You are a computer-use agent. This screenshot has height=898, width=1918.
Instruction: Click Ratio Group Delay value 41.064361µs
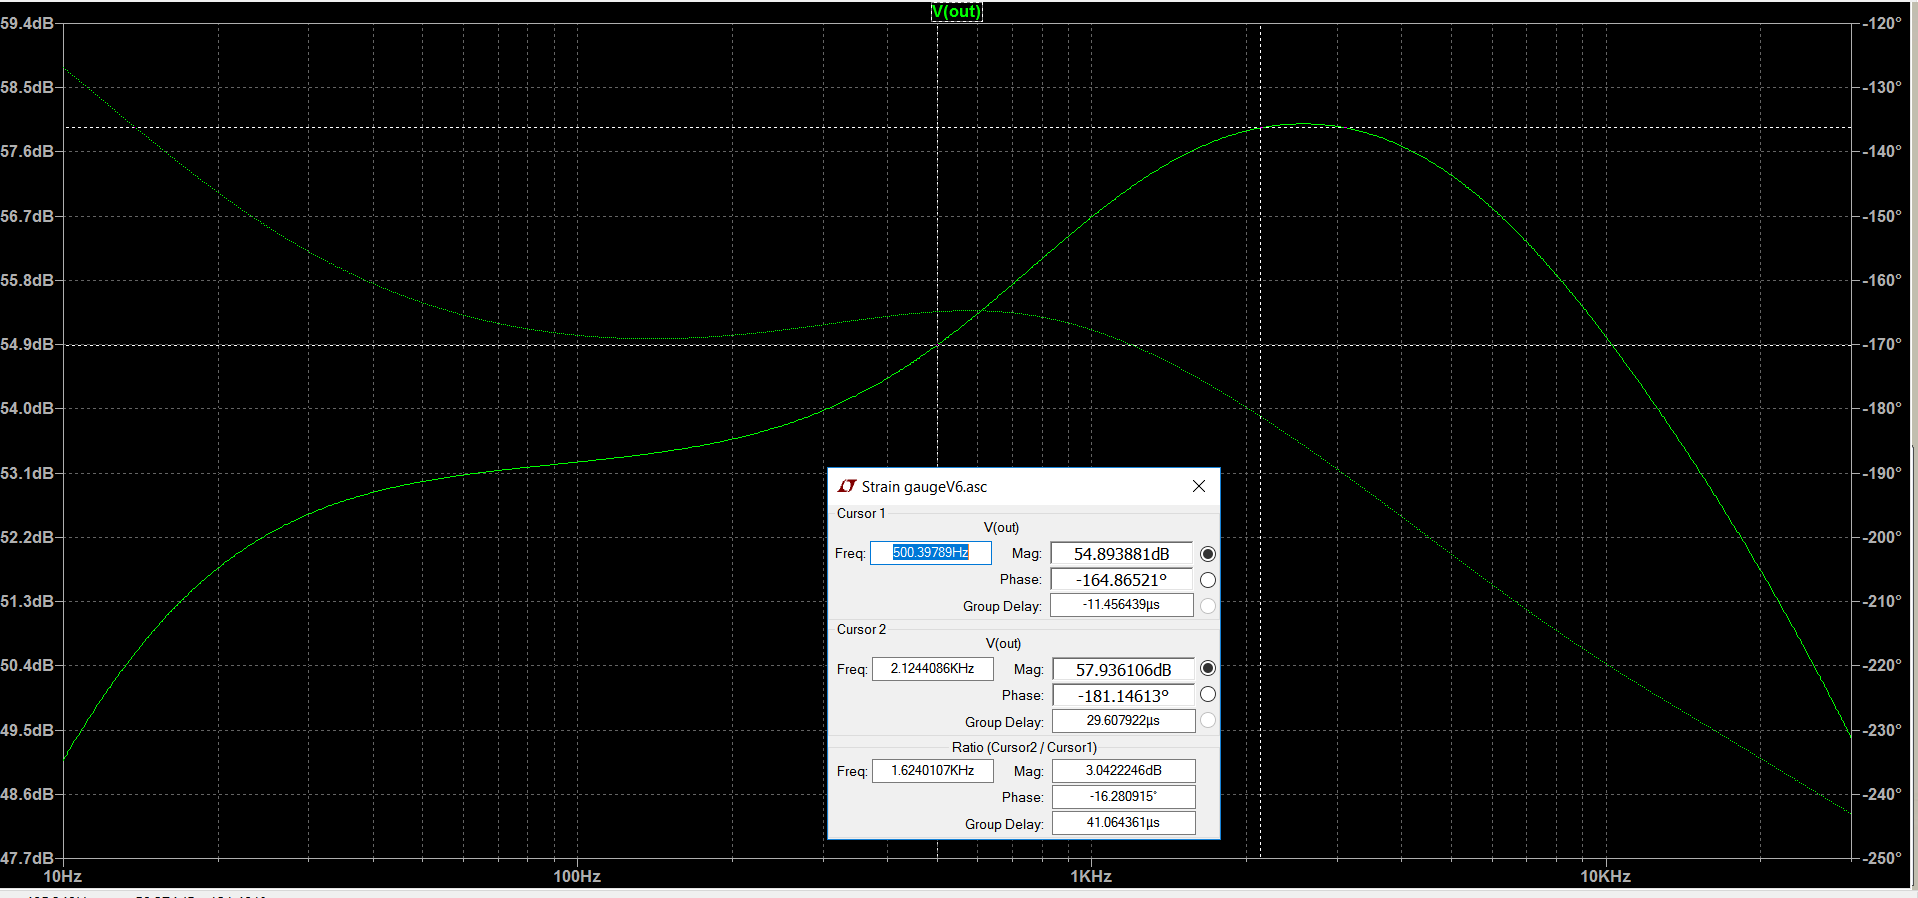click(x=1123, y=823)
